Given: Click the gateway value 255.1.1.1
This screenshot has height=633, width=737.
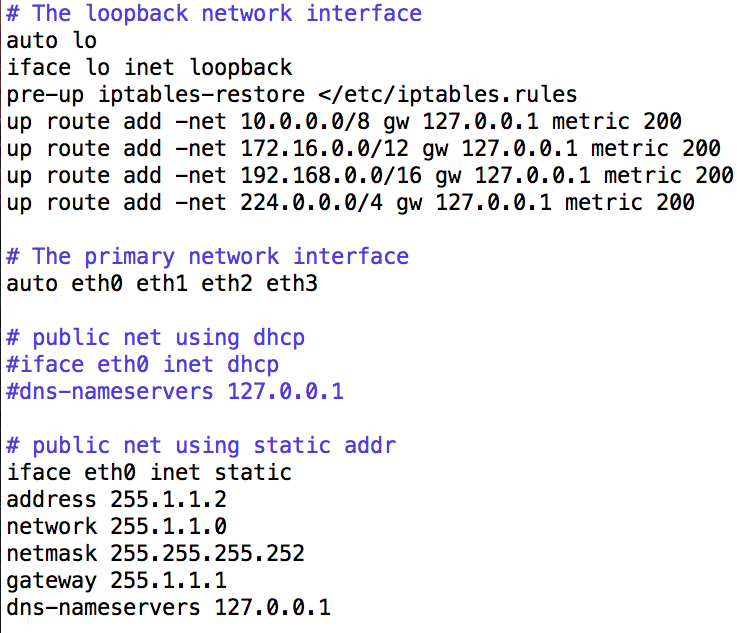Looking at the screenshot, I should point(169,581).
